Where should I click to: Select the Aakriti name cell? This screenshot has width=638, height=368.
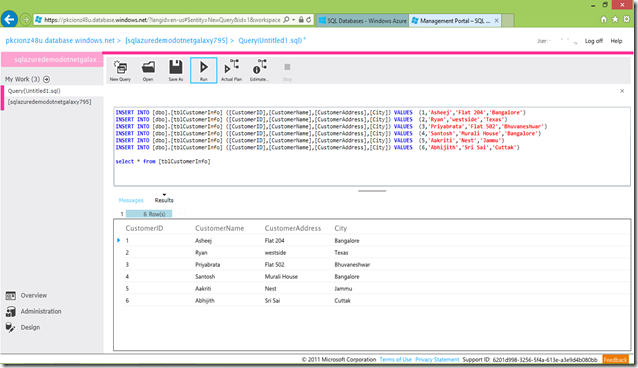203,289
